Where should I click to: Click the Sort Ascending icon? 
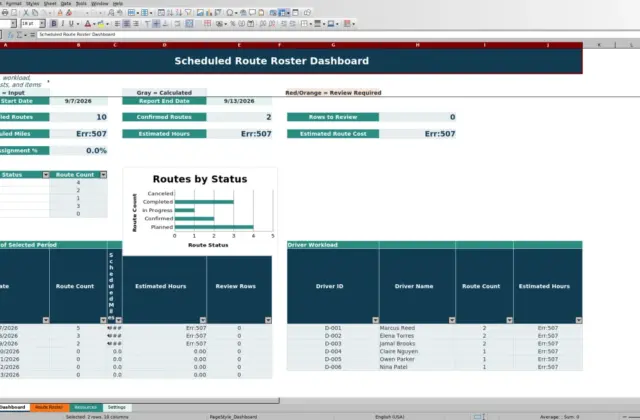pyautogui.click(x=170, y=13)
